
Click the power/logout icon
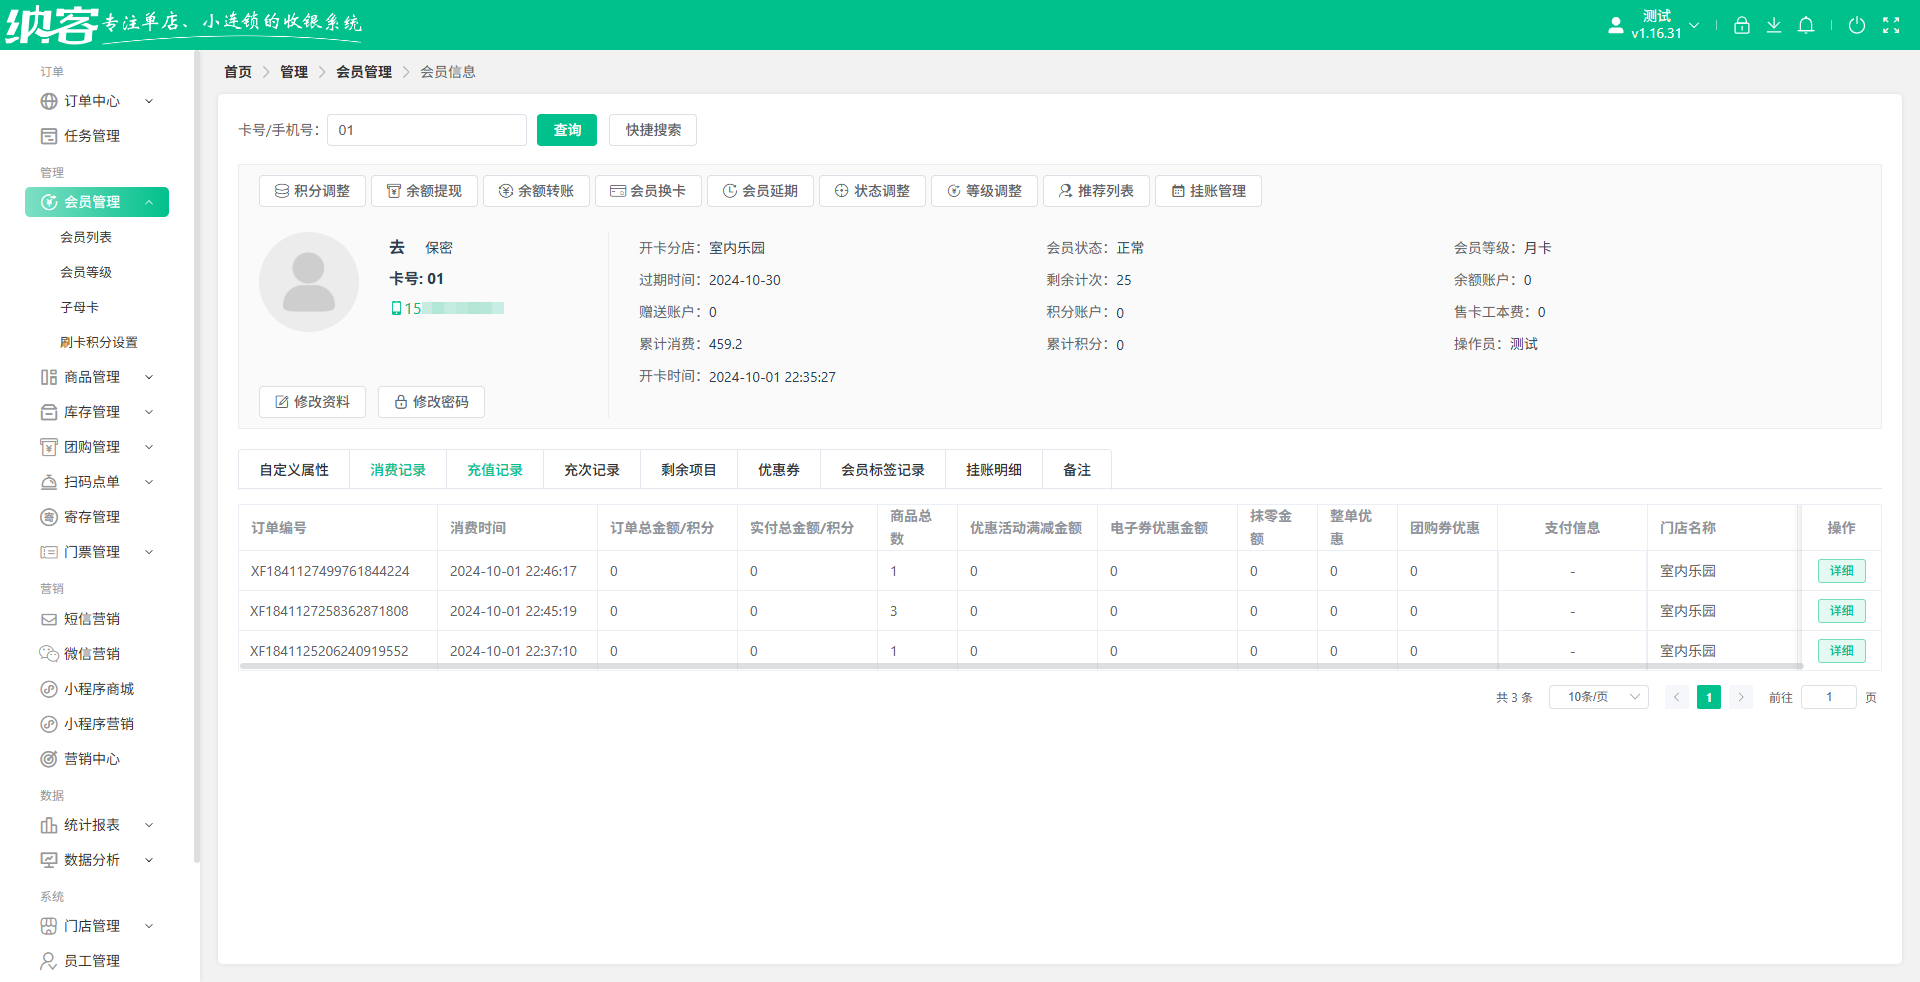[1858, 25]
